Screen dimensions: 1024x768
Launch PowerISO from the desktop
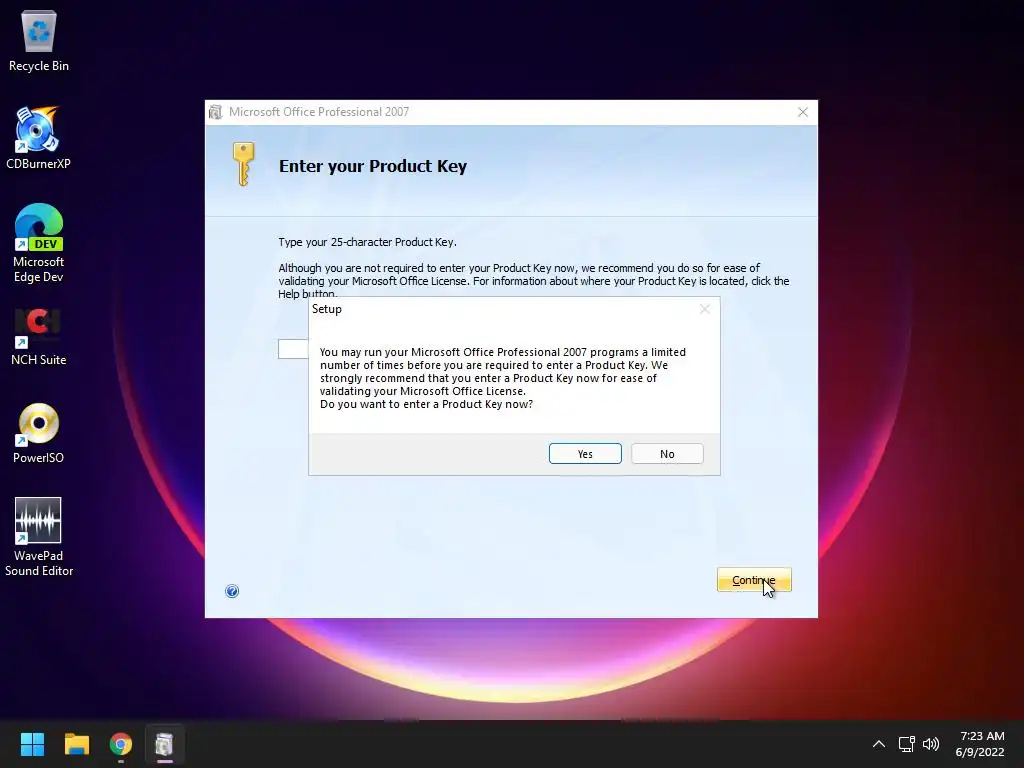(39, 434)
